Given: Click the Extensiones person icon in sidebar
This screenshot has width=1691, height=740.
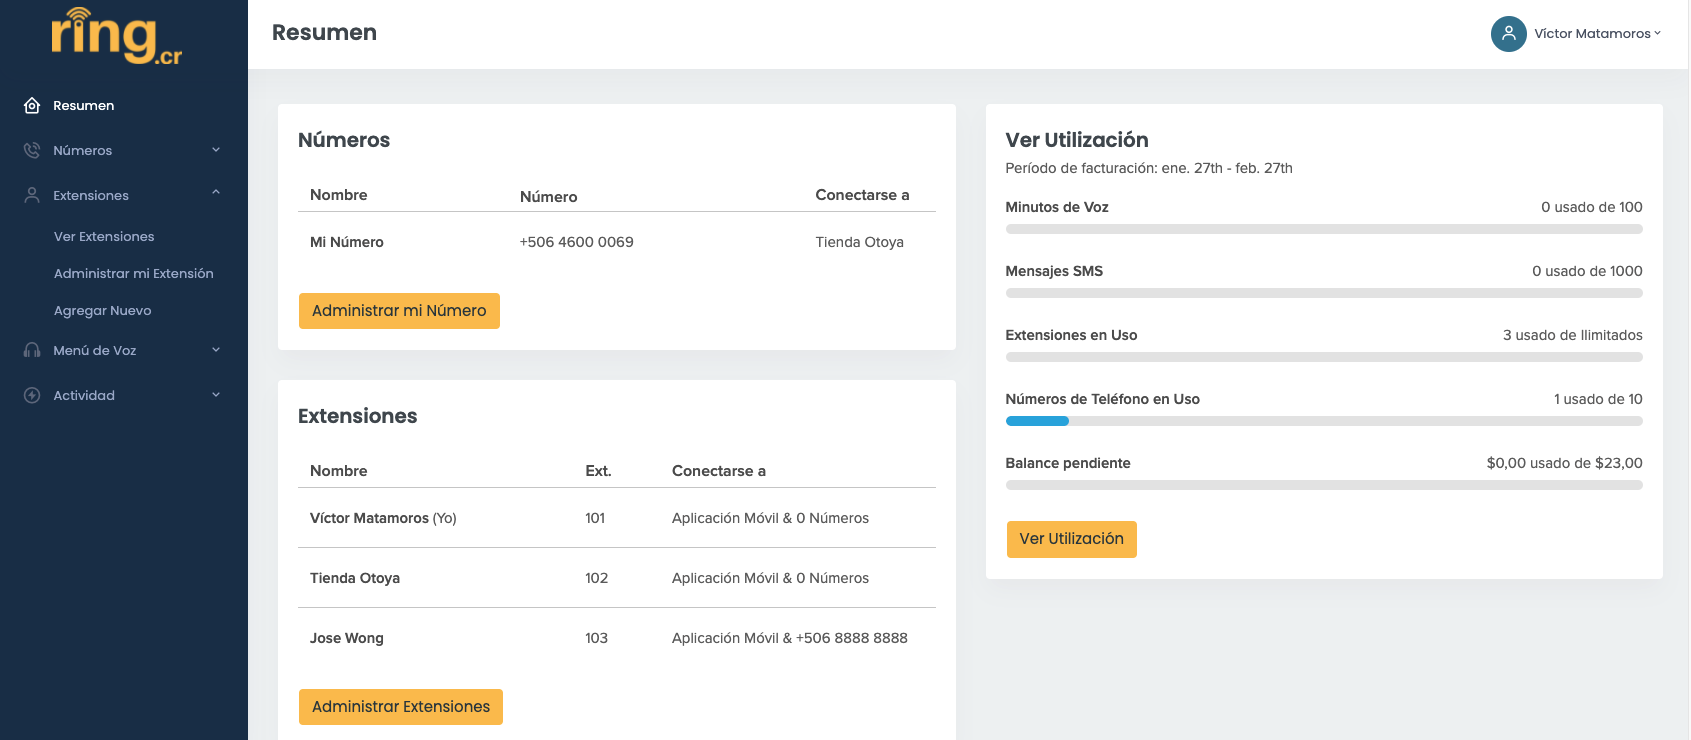Looking at the screenshot, I should point(32,195).
